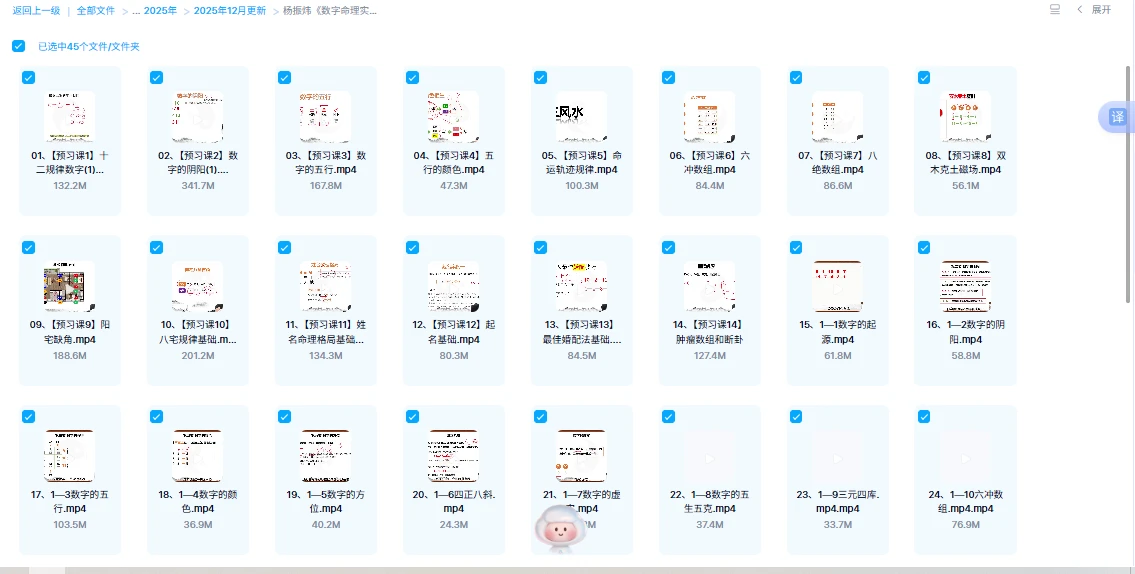This screenshot has width=1135, height=574.
Task: Toggle the select-all checkbox
Action: tap(19, 46)
